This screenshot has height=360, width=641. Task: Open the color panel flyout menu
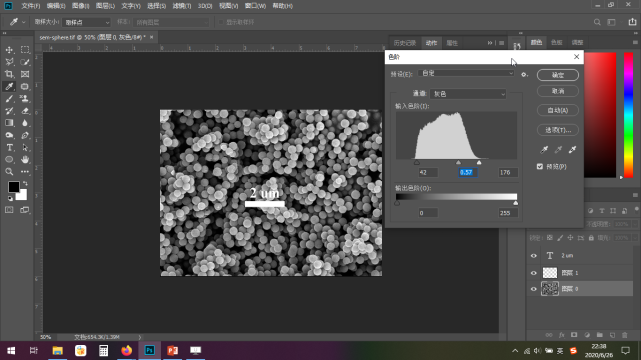(x=635, y=42)
